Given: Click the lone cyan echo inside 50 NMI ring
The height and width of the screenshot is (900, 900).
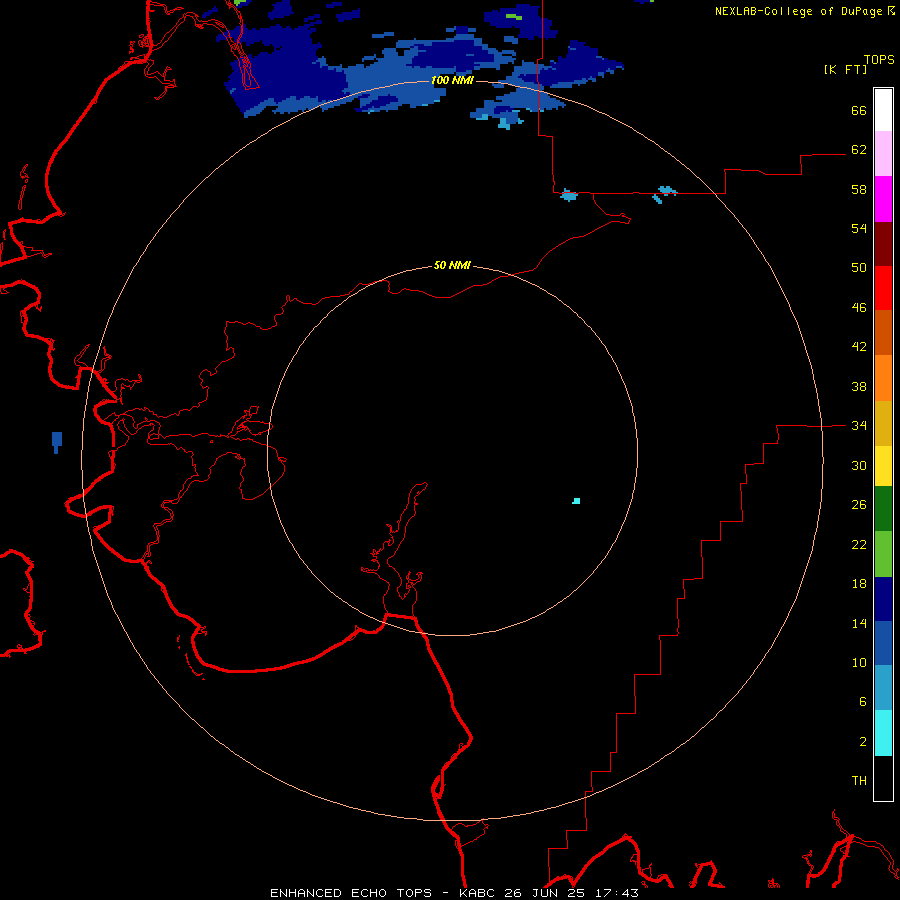Looking at the screenshot, I should [x=576, y=501].
